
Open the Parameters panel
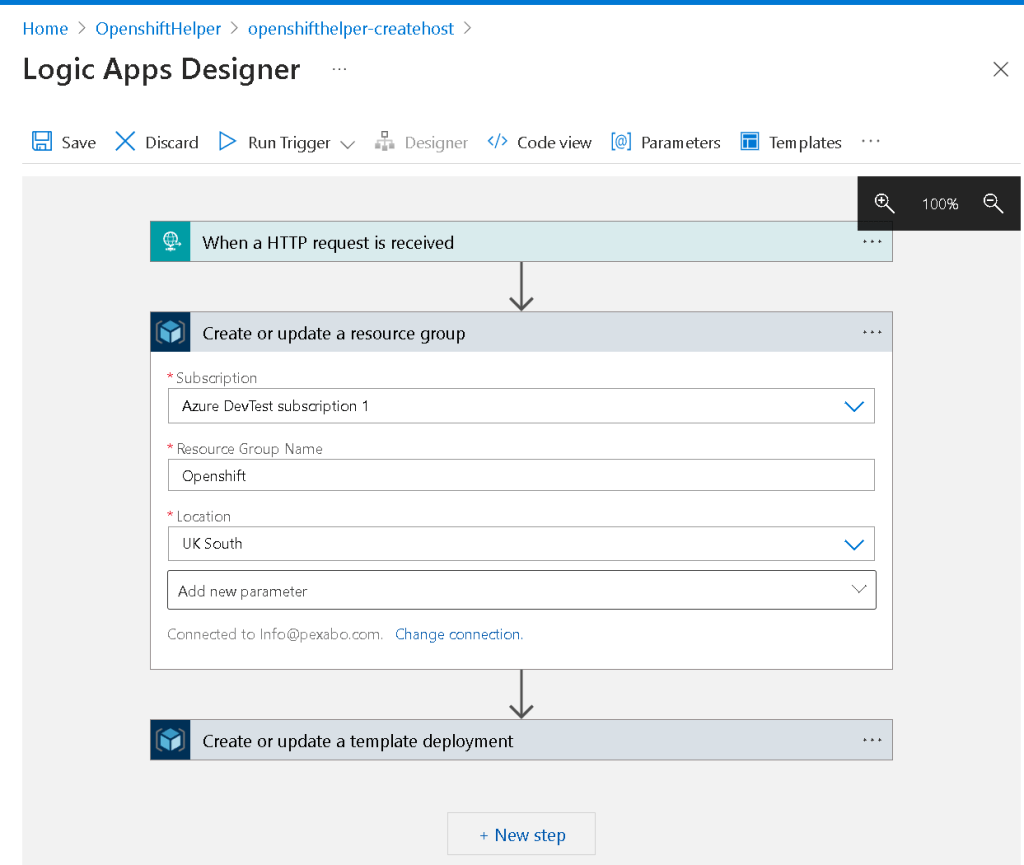click(x=680, y=142)
